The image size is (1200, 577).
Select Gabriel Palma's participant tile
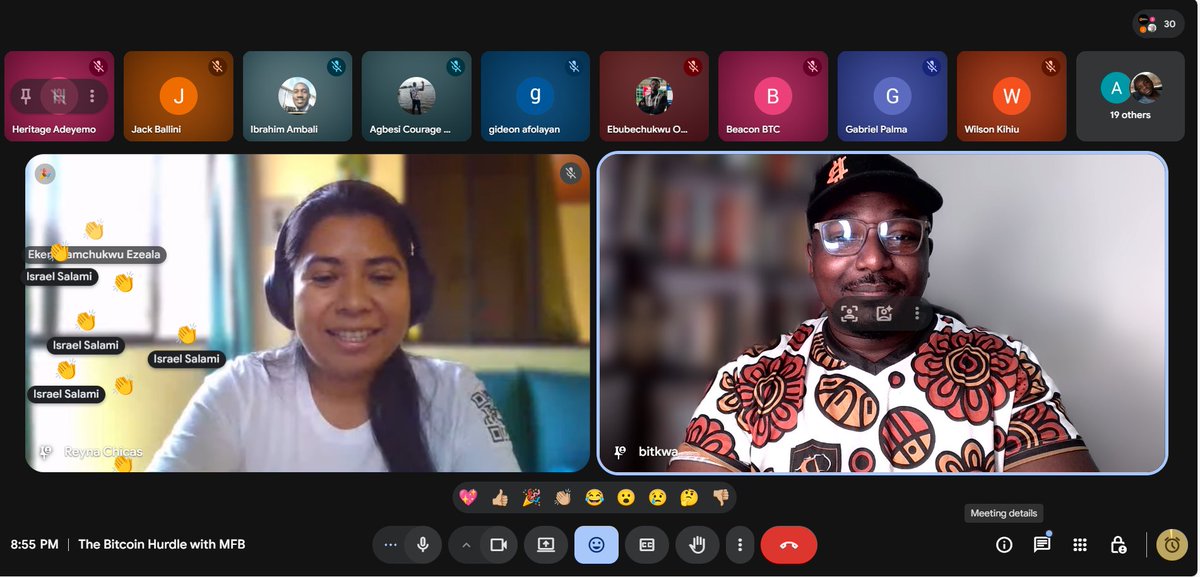coord(892,96)
